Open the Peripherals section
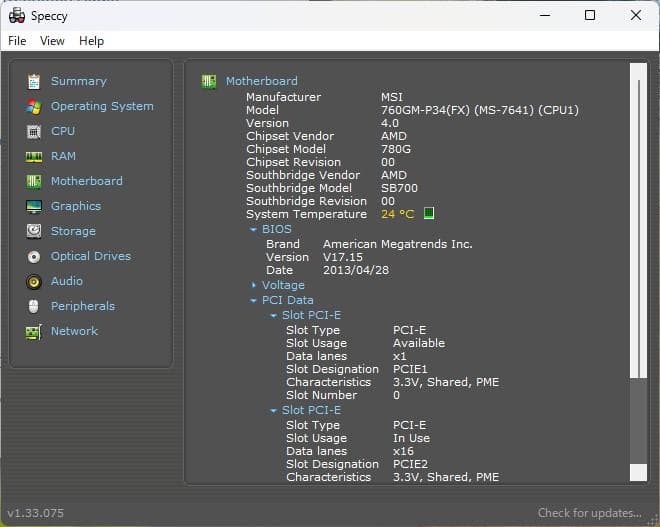The height and width of the screenshot is (527, 660). click(83, 306)
